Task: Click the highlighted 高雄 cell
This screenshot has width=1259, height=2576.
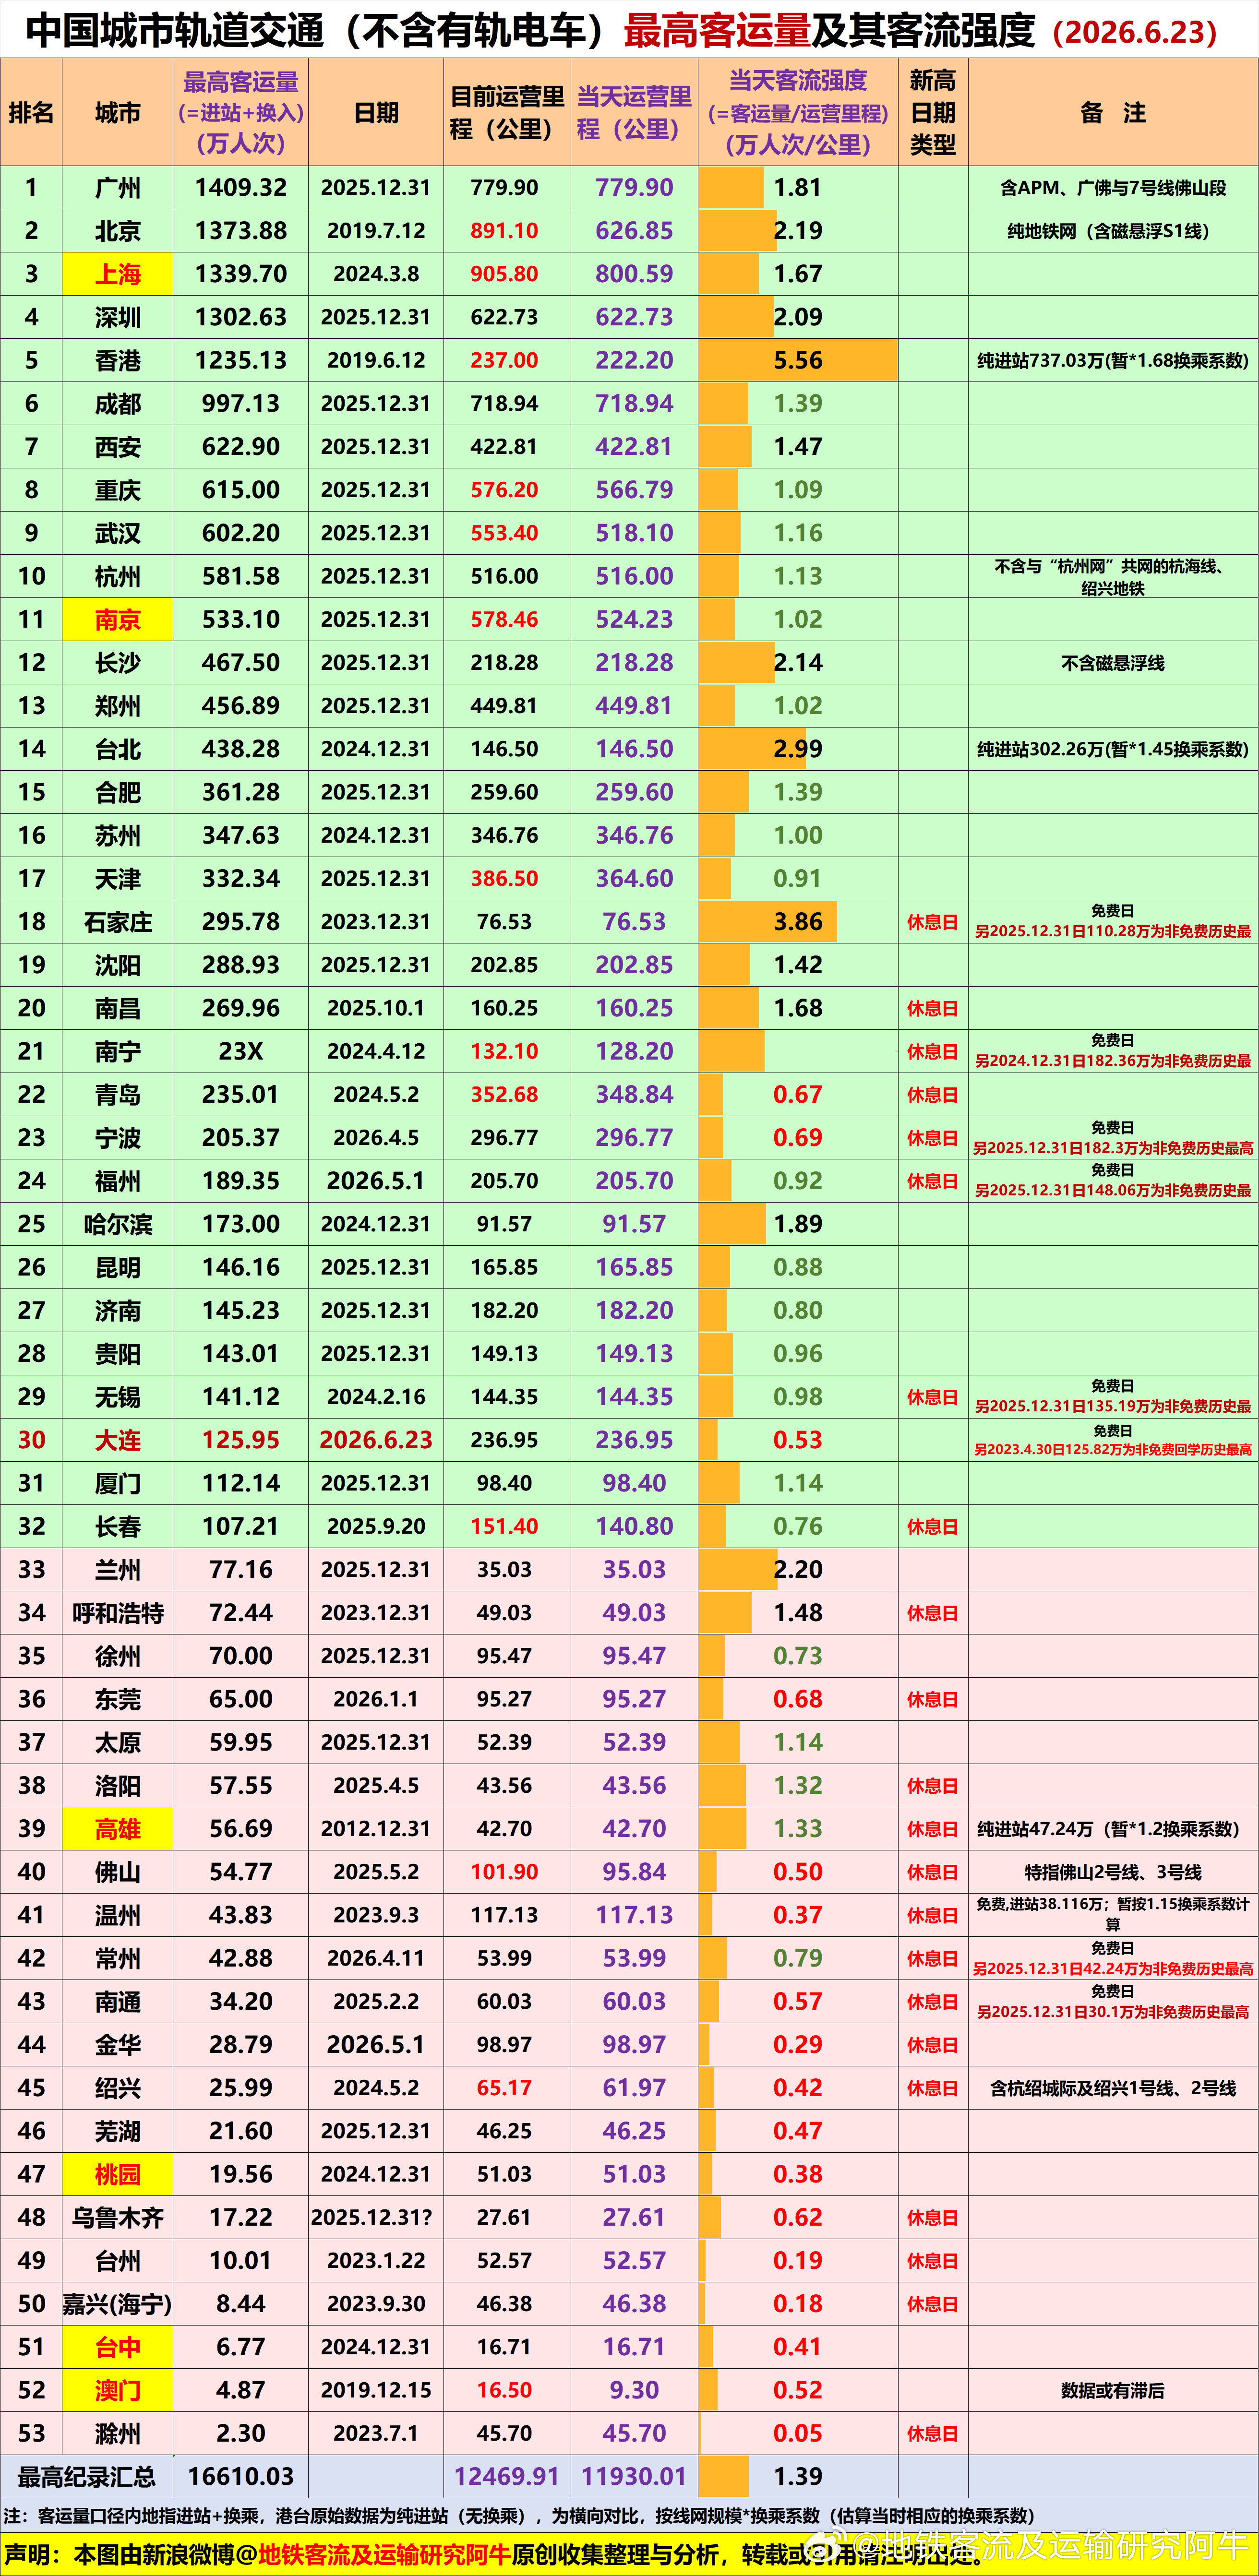Action: point(118,1829)
